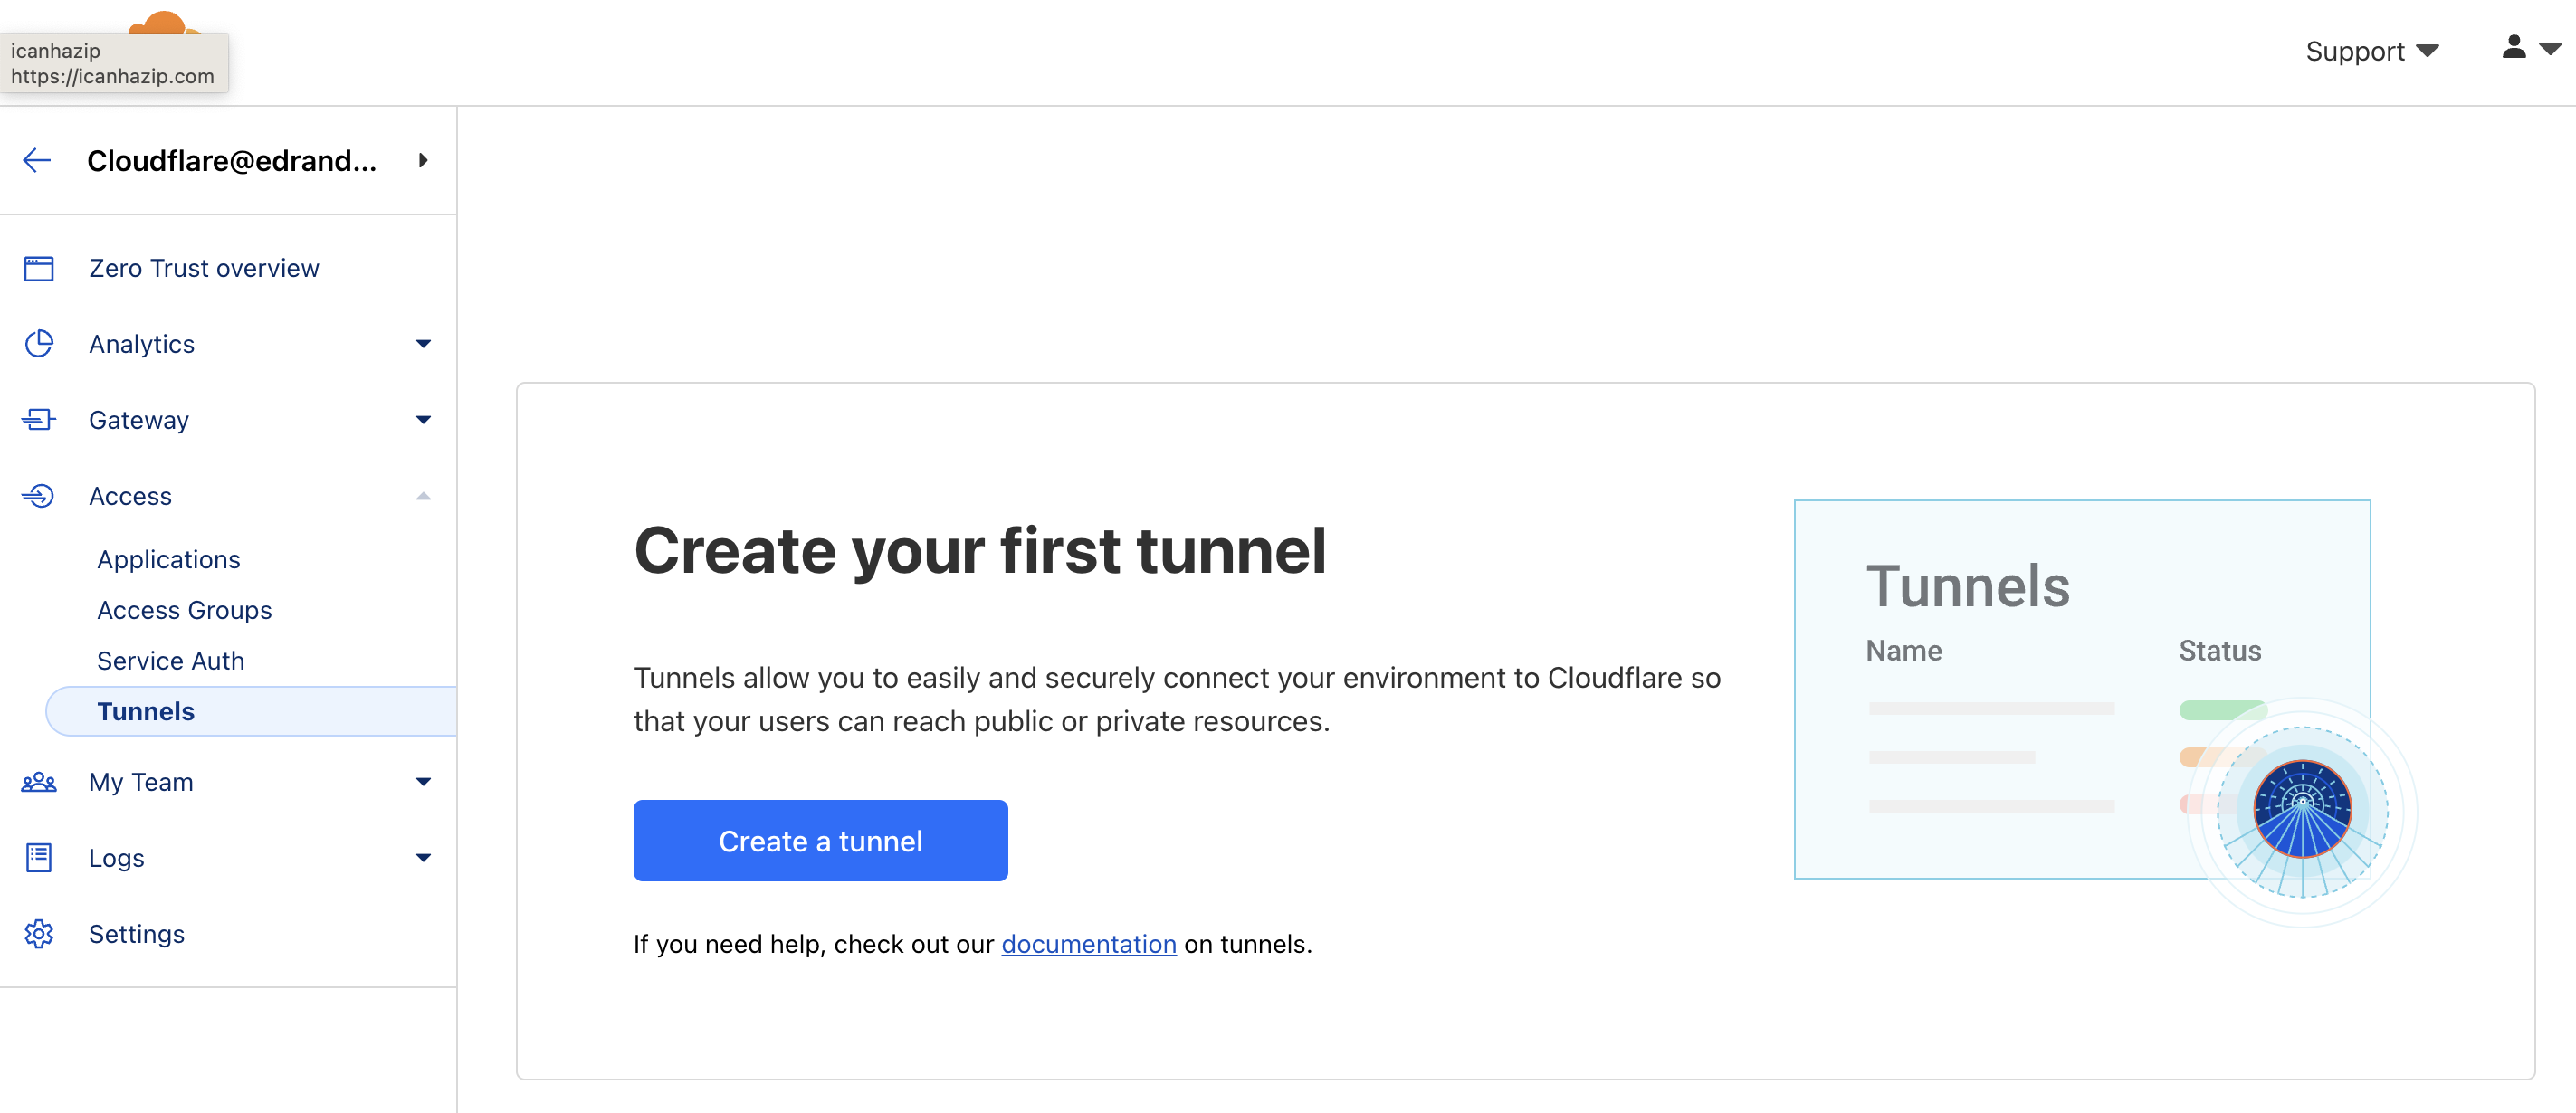The width and height of the screenshot is (2576, 1113).
Task: Click the Access arrow-circle icon
Action: tap(39, 495)
